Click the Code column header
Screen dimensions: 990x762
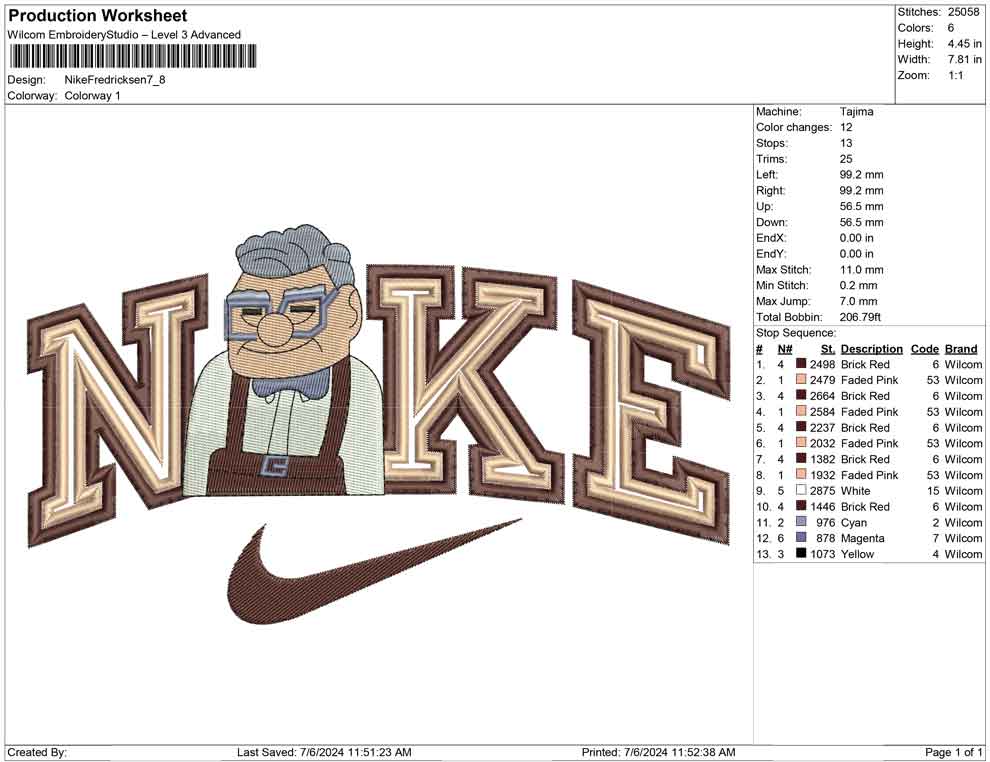click(x=924, y=349)
